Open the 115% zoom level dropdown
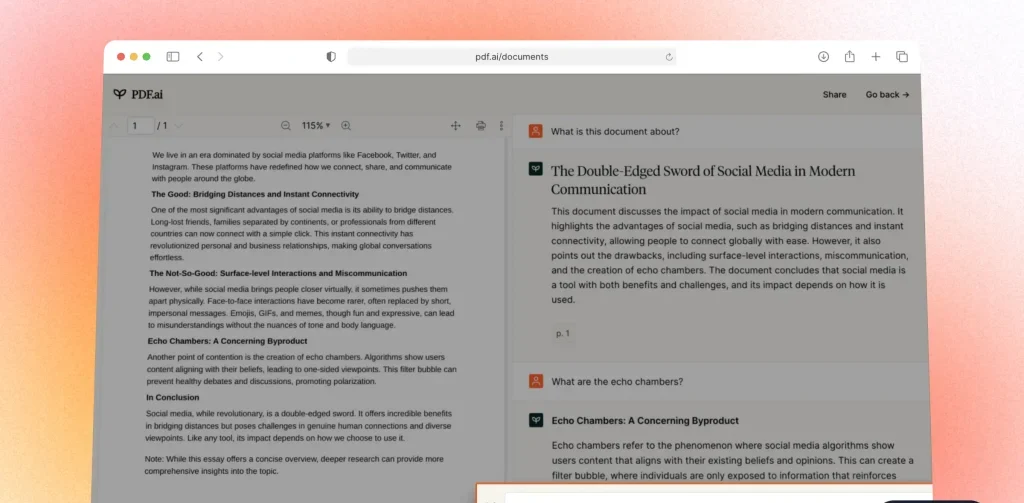1024x503 pixels. pos(314,126)
